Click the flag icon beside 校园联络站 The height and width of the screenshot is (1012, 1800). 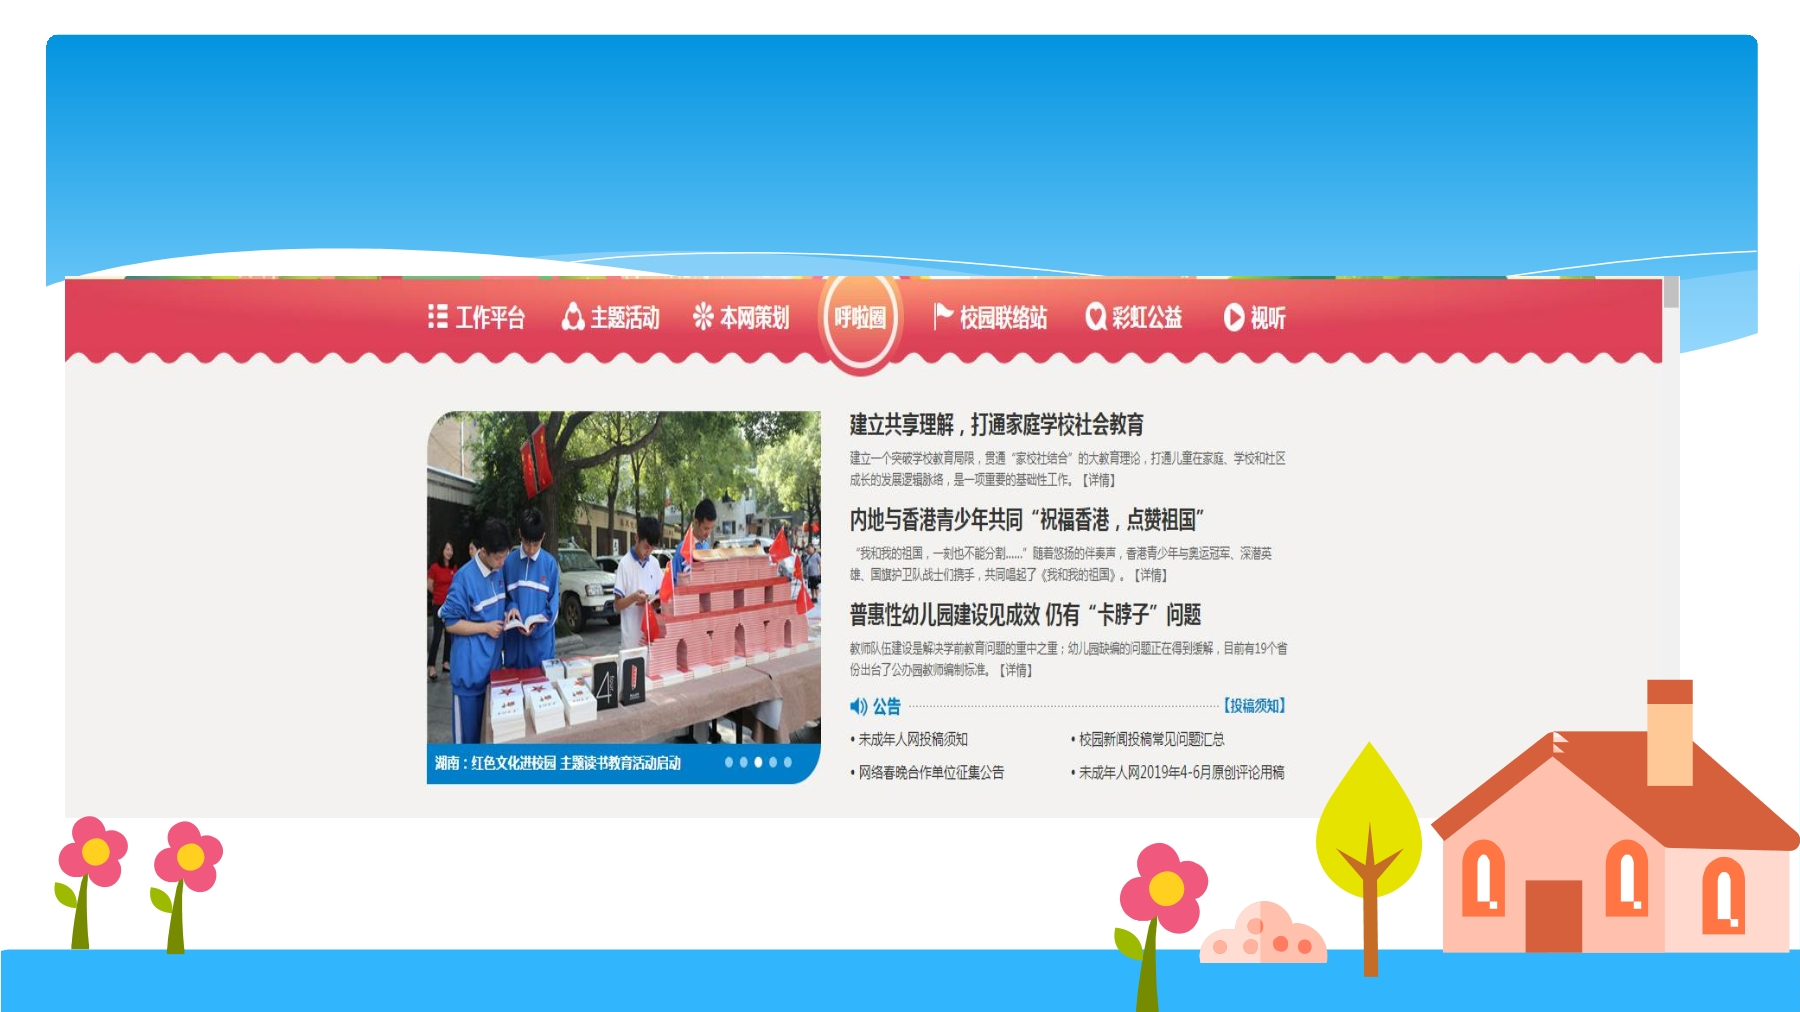pyautogui.click(x=943, y=316)
